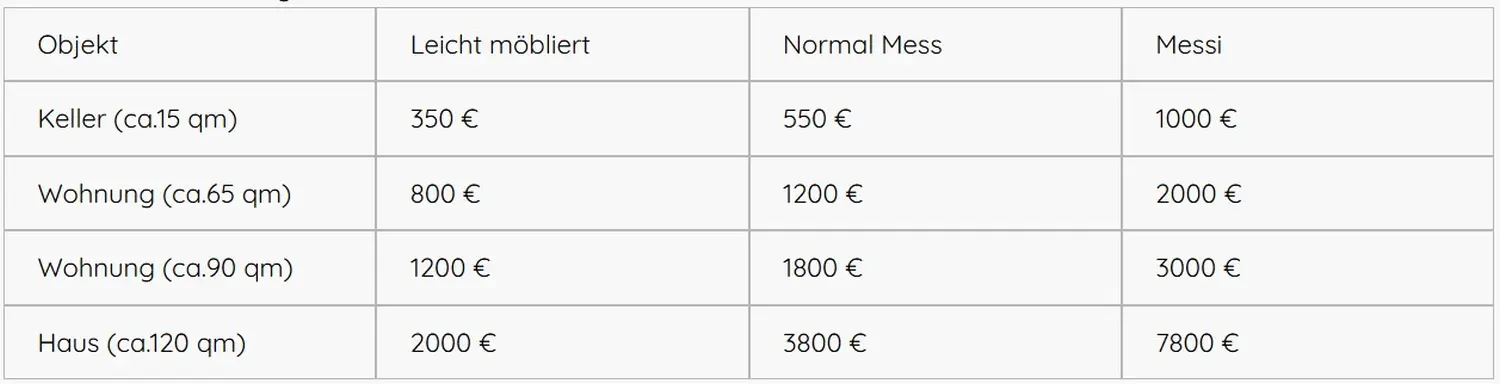This screenshot has height=384, width=1500.
Task: Click the 3800 € price cell
Action: [x=935, y=343]
